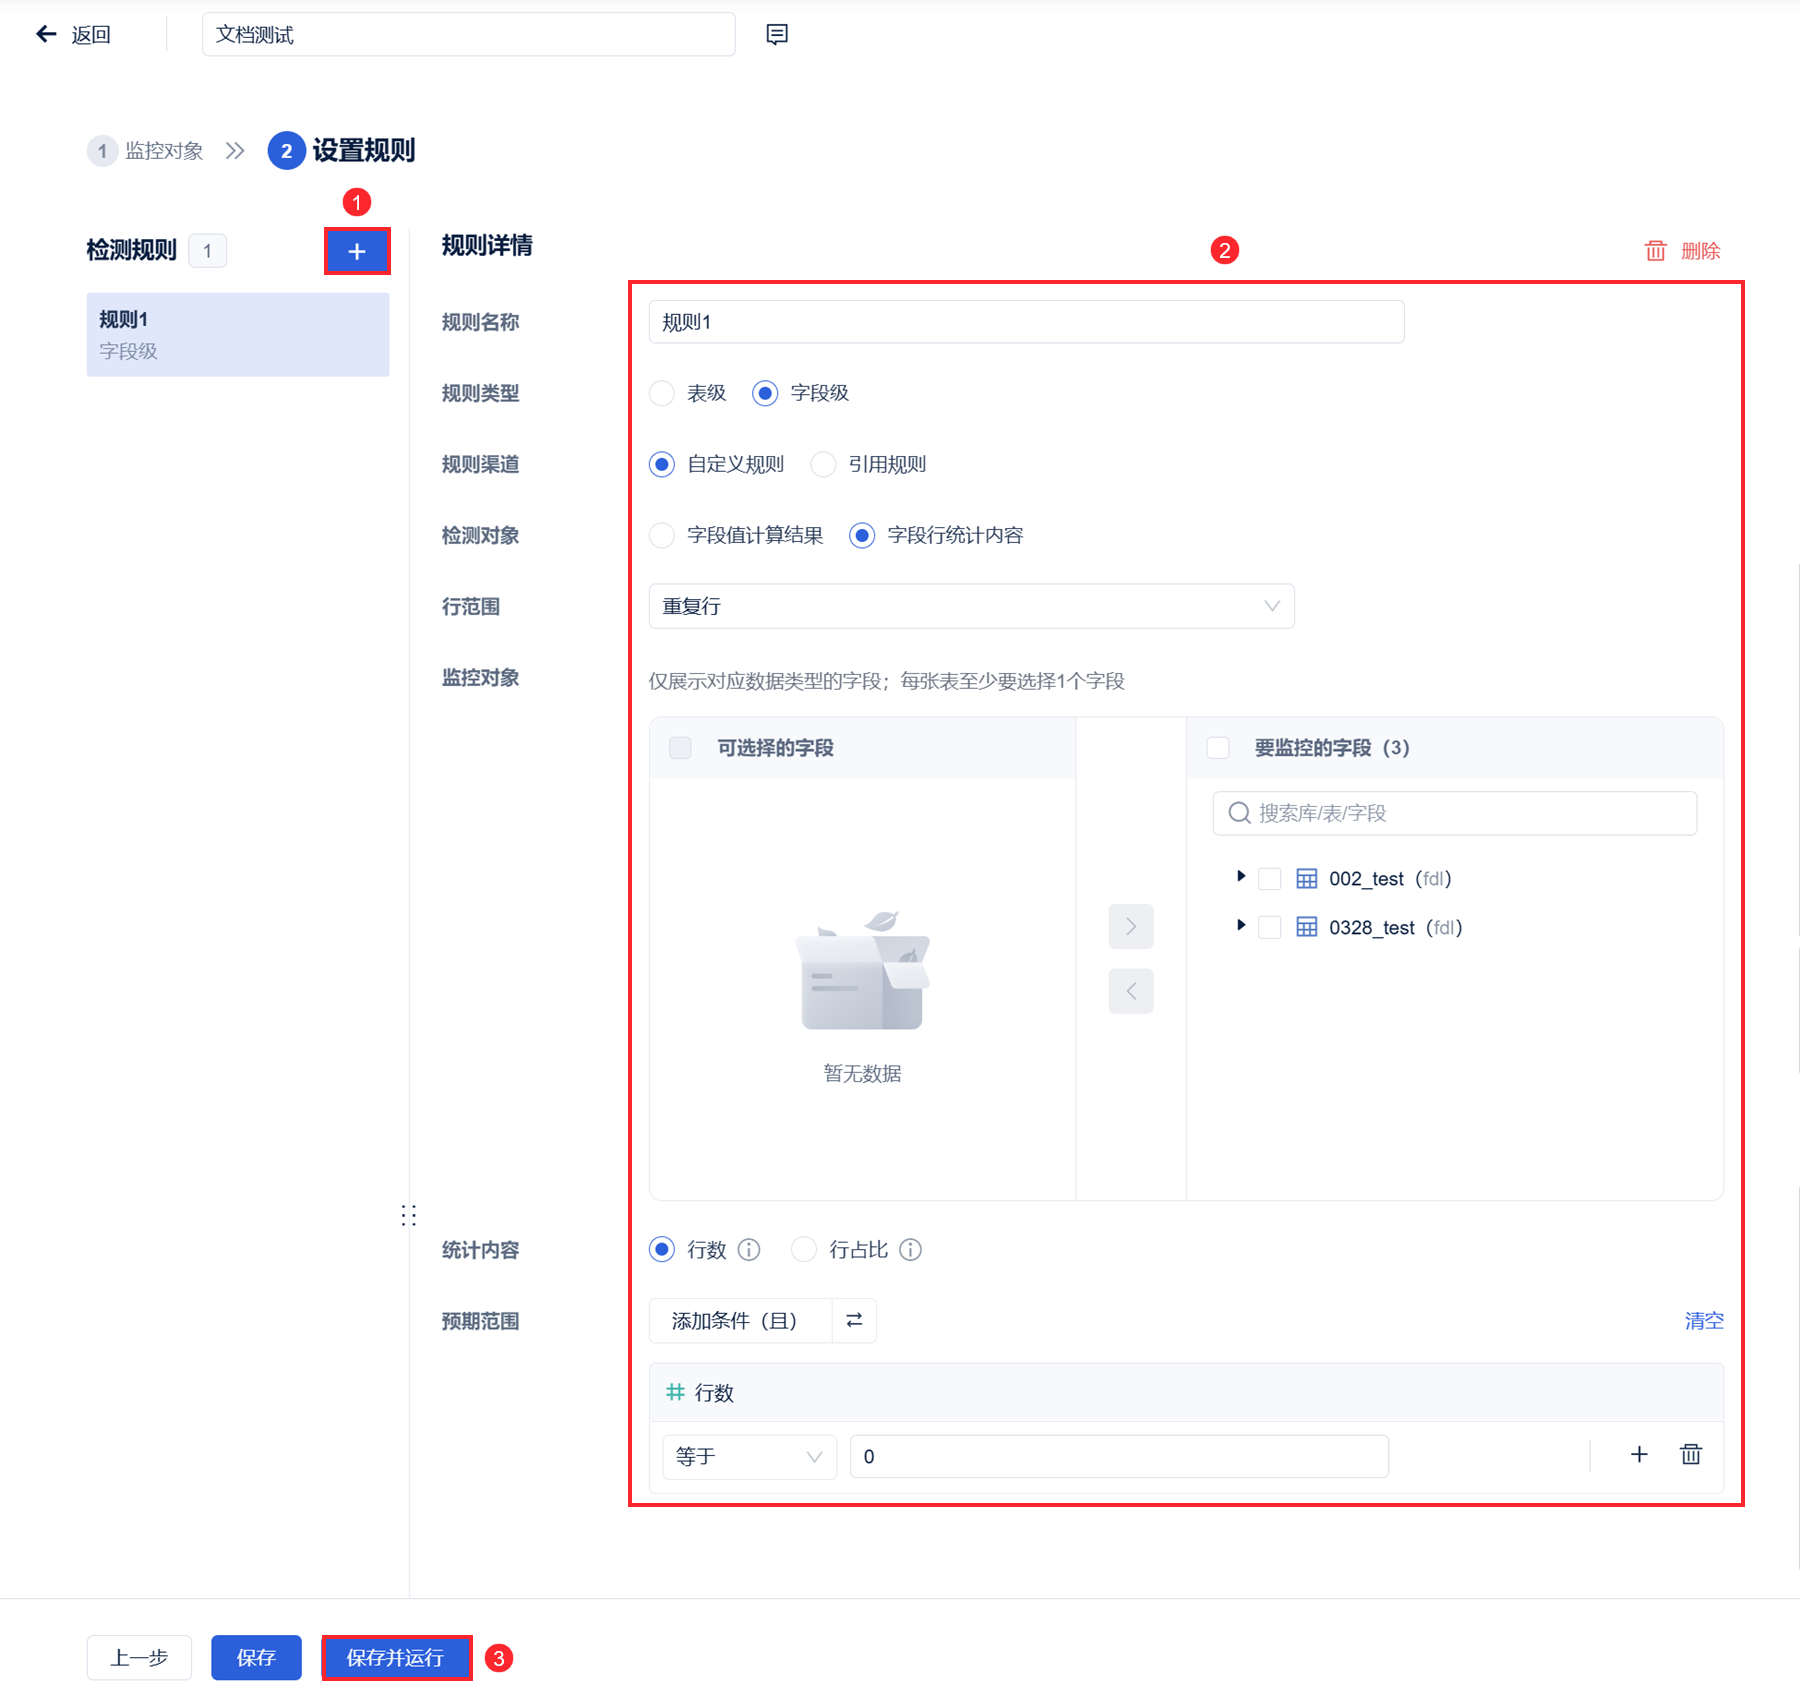The image size is (1800, 1696).
Task: Click the 暂无数据 empty label
Action: coord(863,1074)
